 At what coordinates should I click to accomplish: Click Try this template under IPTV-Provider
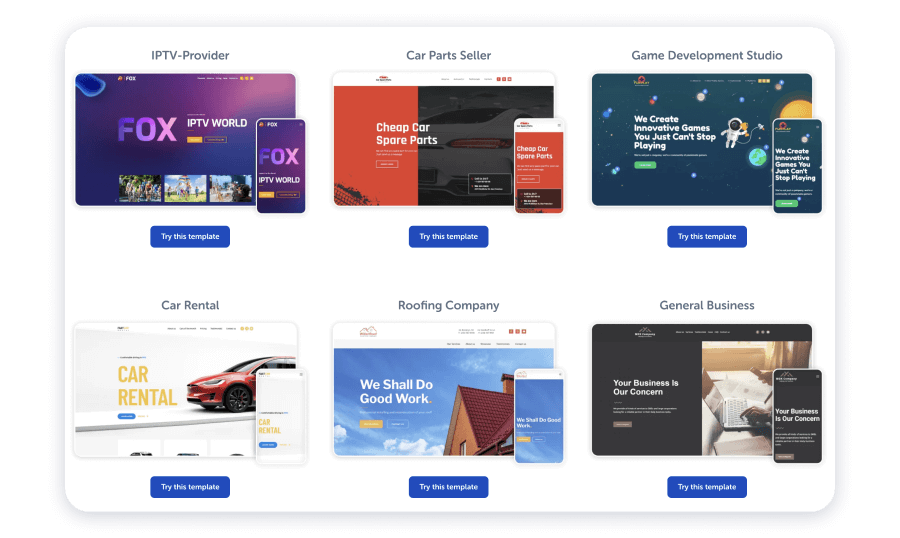tap(190, 237)
